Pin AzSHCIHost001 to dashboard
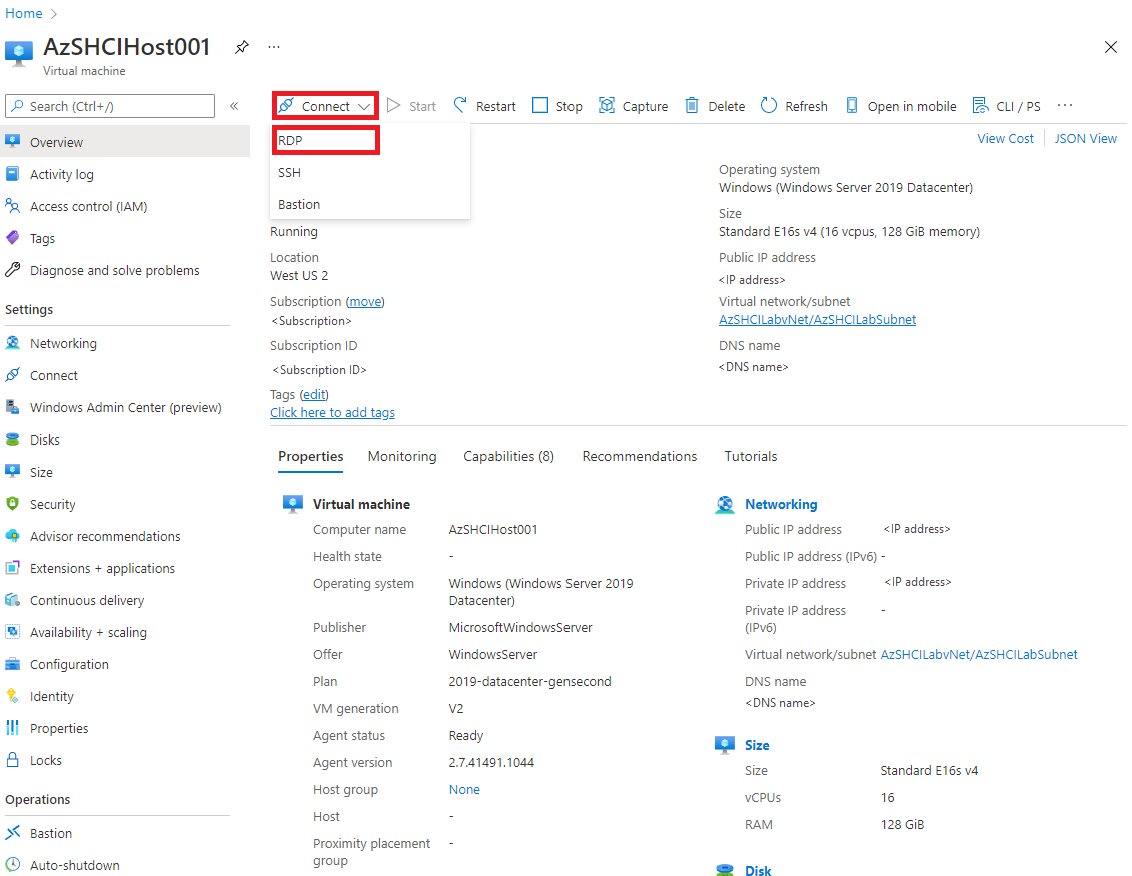Viewport: 1132px width, 876px height. tap(241, 47)
